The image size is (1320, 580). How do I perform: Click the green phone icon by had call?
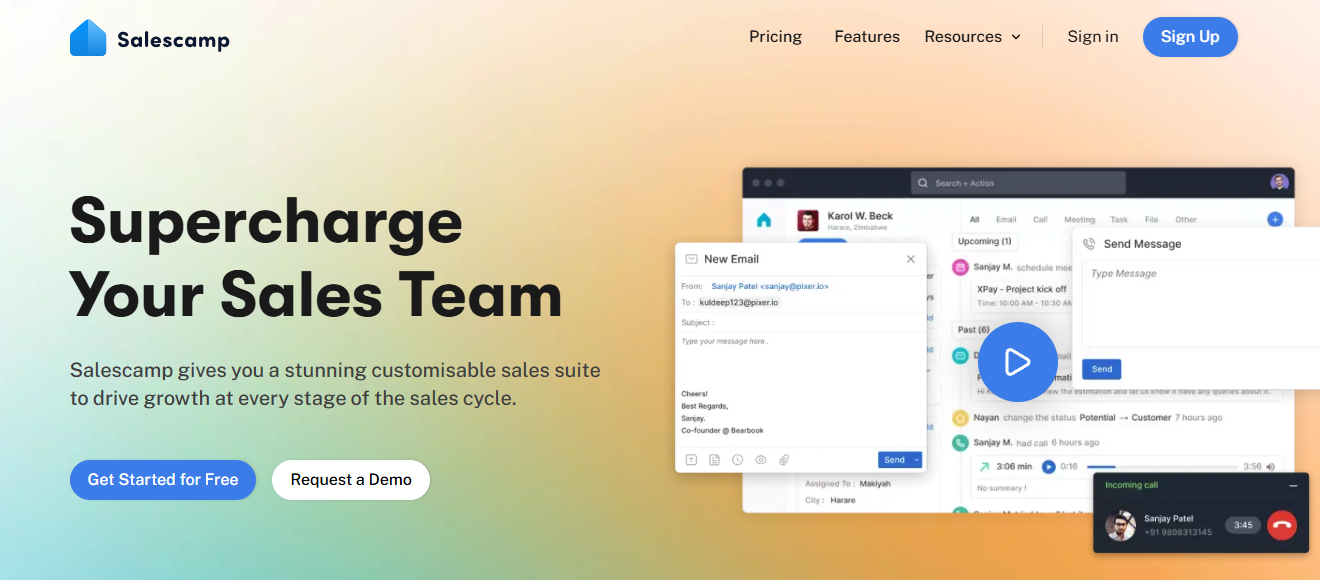[x=960, y=442]
